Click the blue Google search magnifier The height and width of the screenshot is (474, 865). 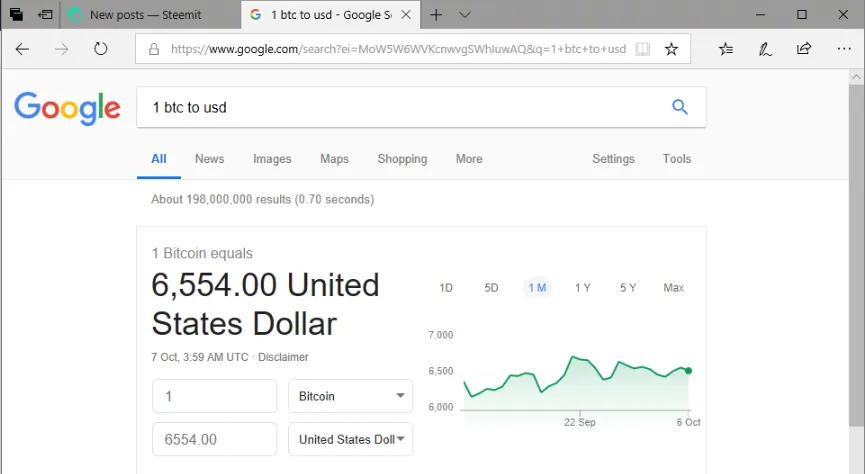(x=680, y=107)
